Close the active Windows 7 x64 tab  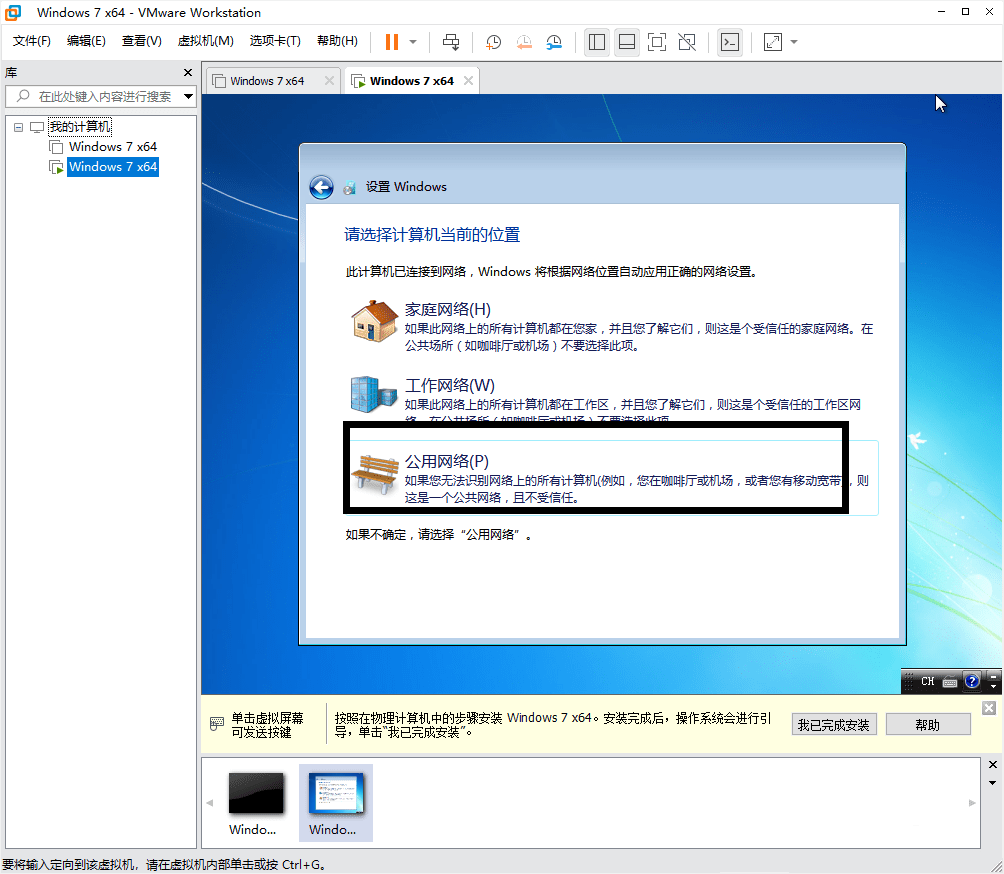pyautogui.click(x=469, y=81)
